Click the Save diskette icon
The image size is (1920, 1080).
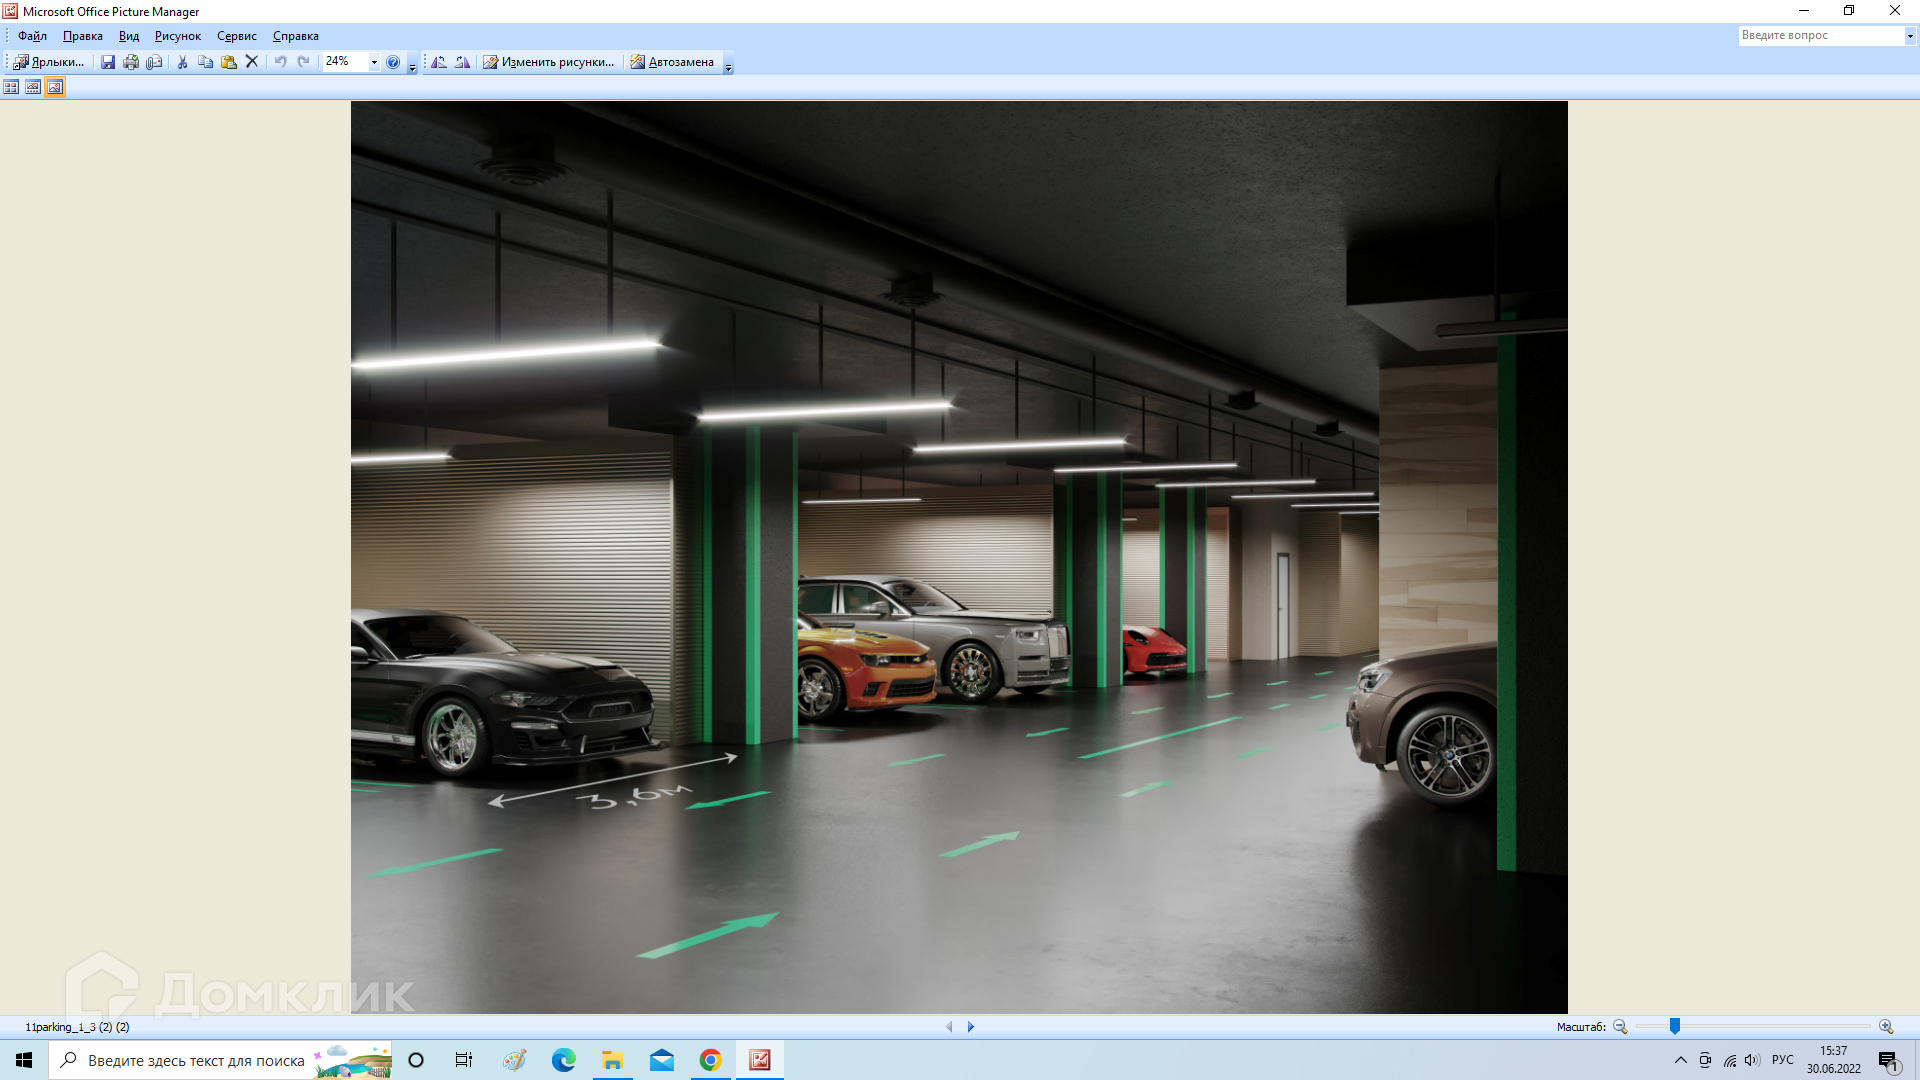click(x=108, y=62)
